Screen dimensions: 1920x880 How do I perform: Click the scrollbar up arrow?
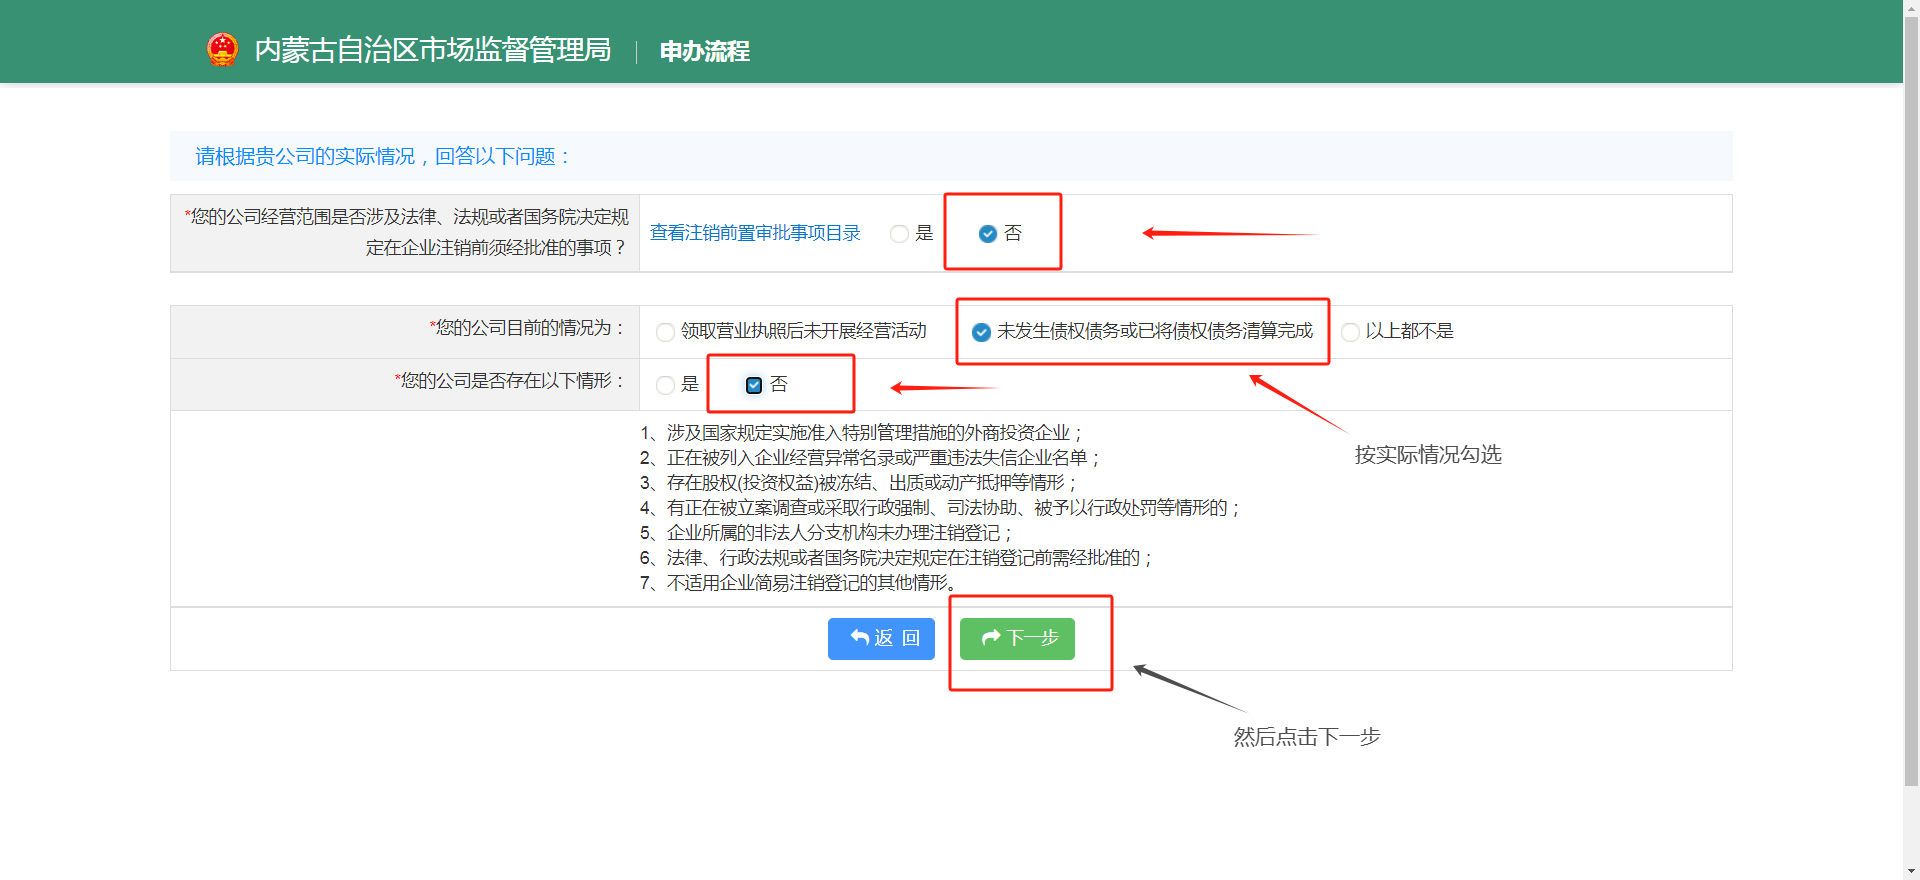[x=1911, y=8]
